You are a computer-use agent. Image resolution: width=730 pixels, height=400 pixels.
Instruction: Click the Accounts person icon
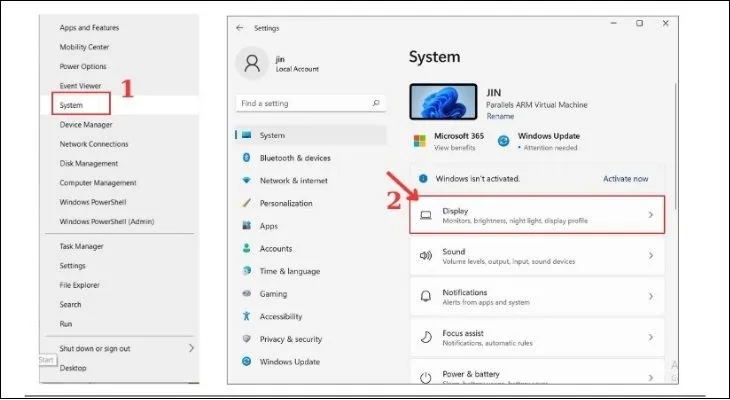coord(247,248)
